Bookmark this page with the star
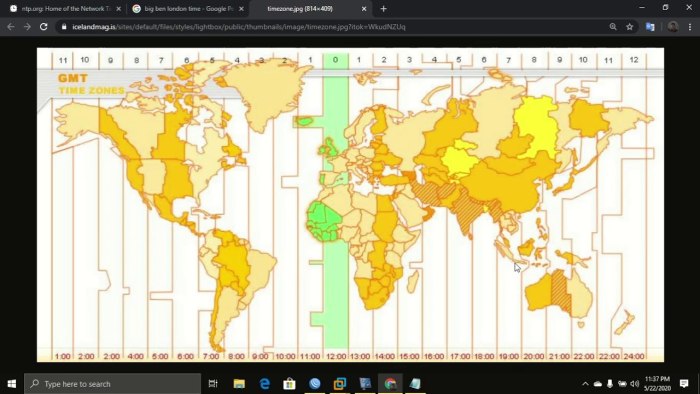Screen dimensions: 700x394 629,27
